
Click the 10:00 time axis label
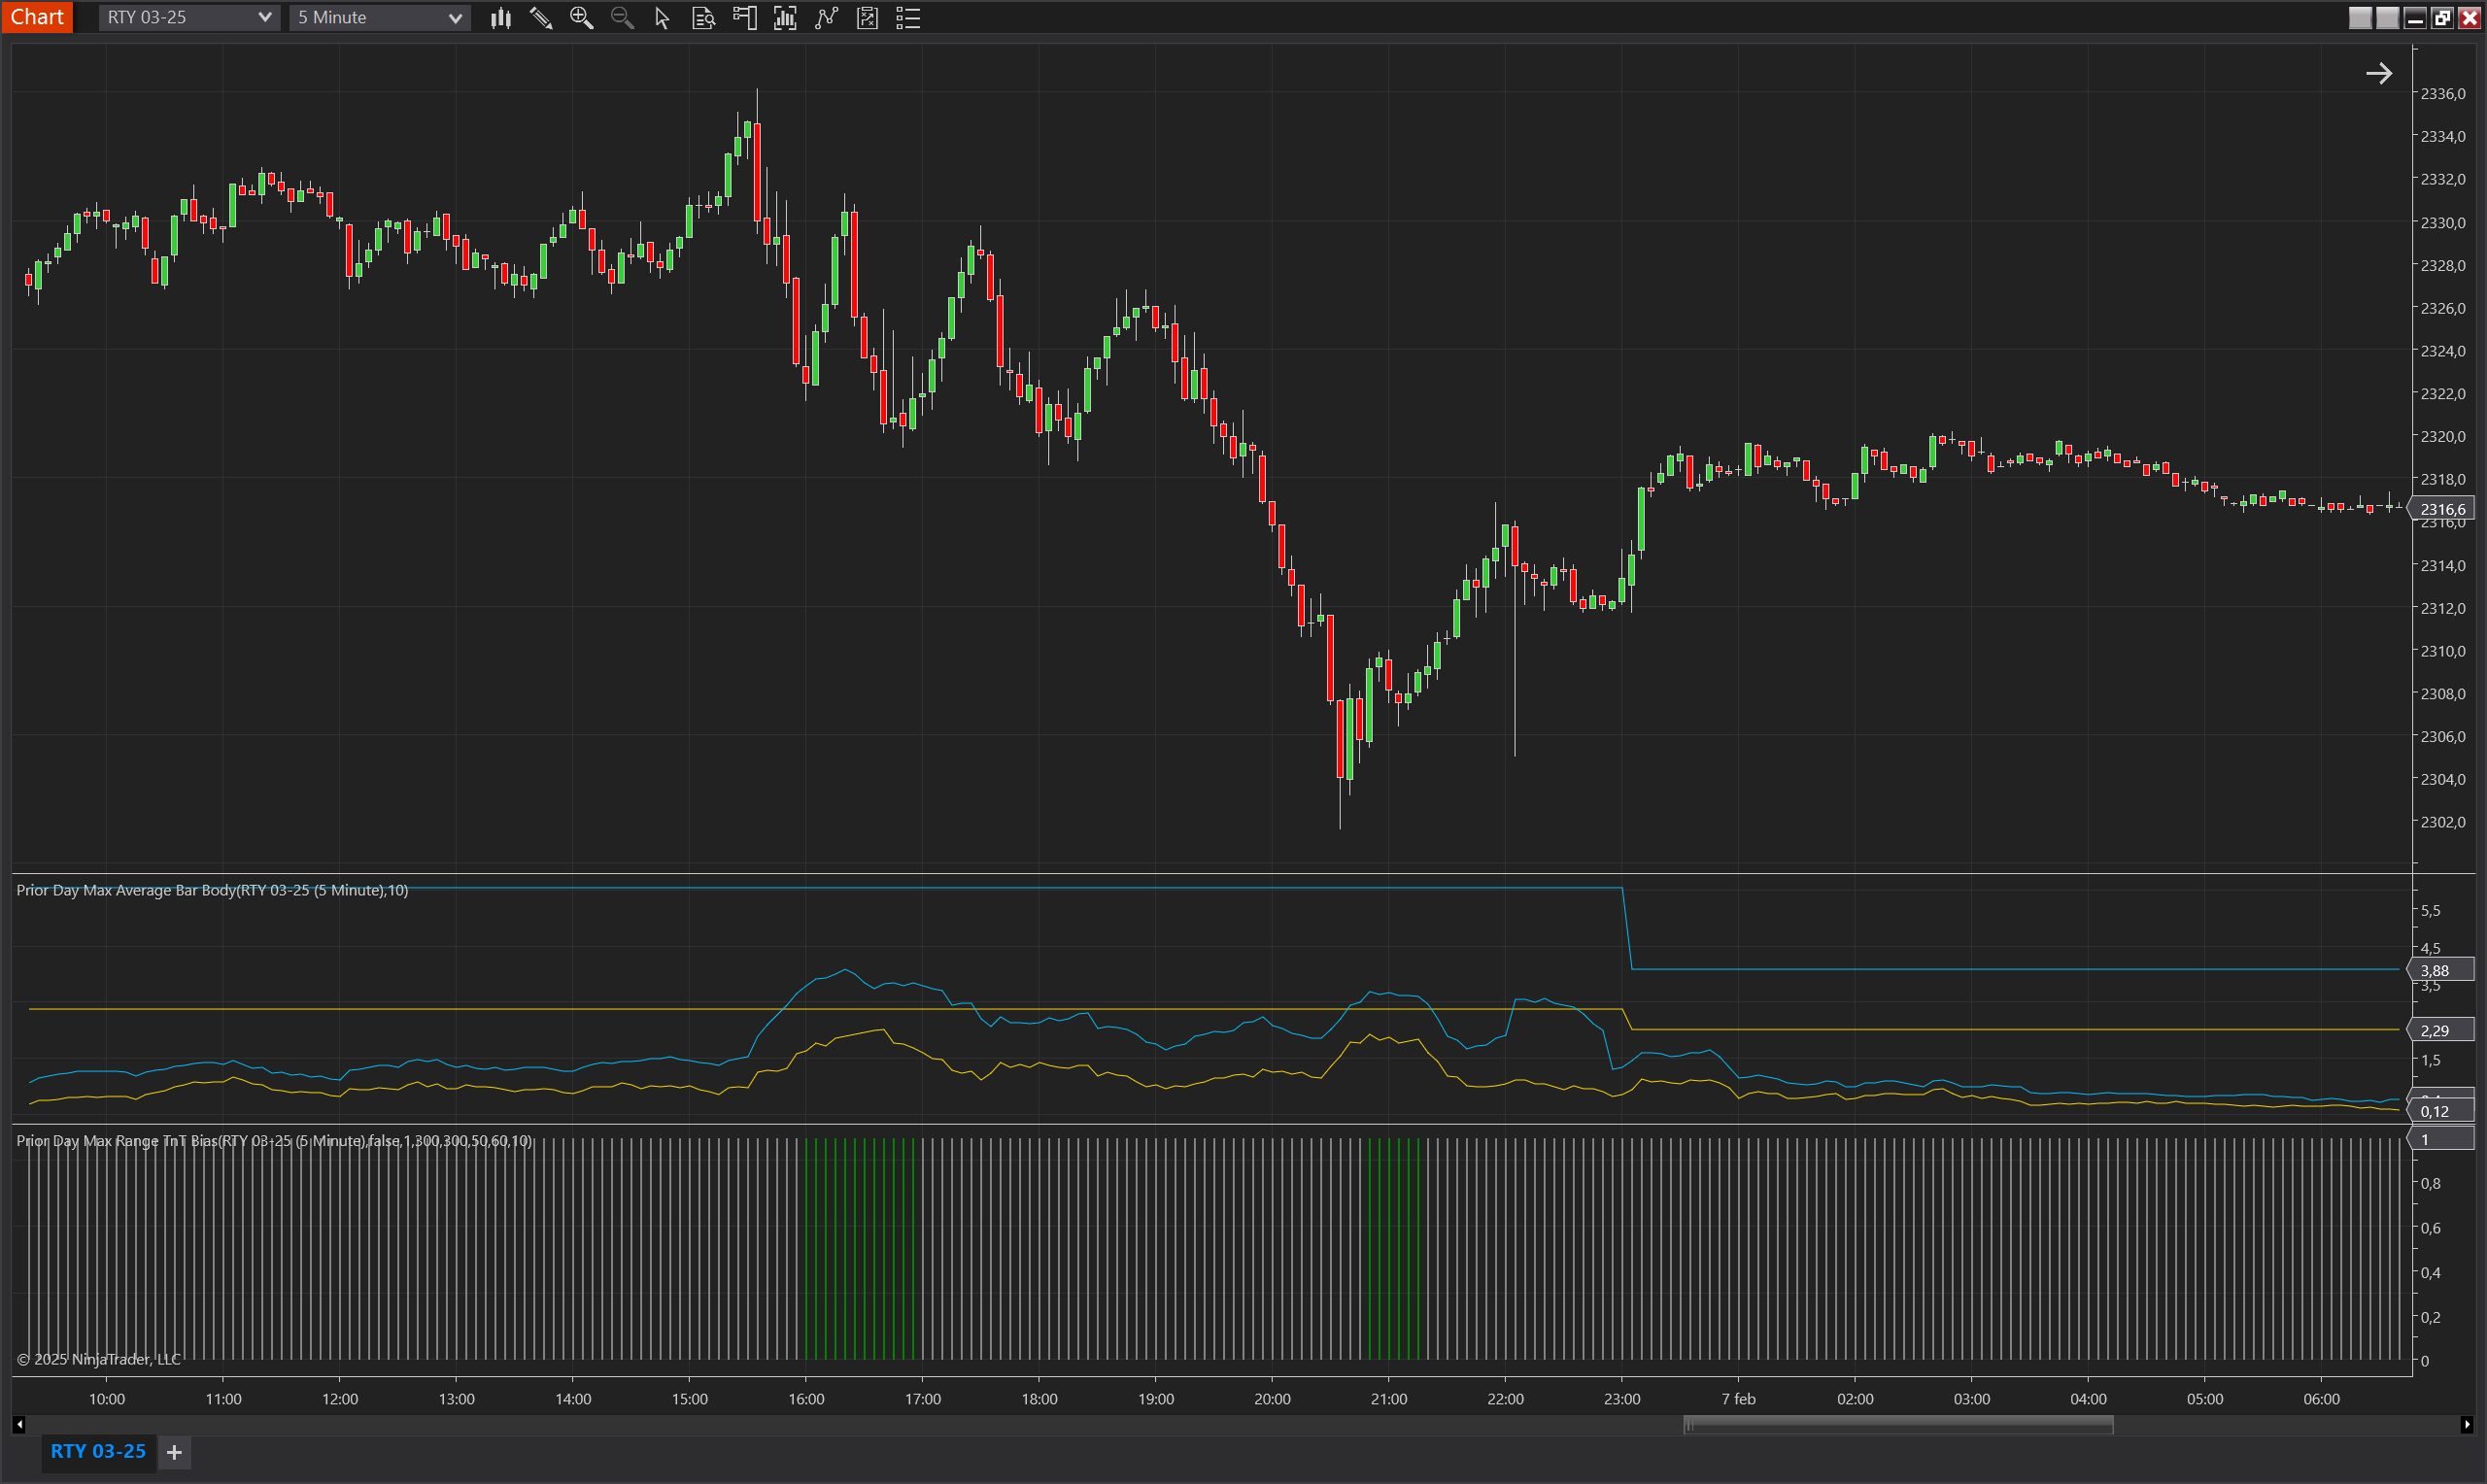(x=107, y=1399)
